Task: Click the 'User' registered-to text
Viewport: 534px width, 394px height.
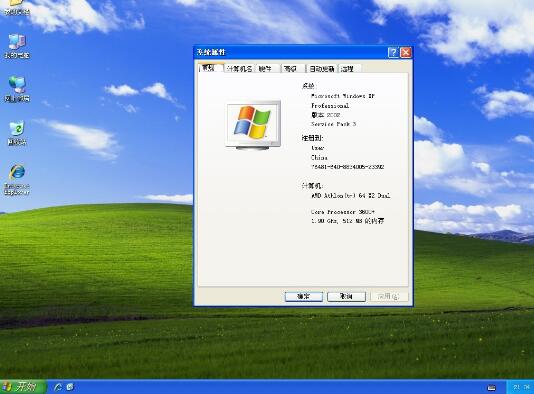Action: point(317,148)
